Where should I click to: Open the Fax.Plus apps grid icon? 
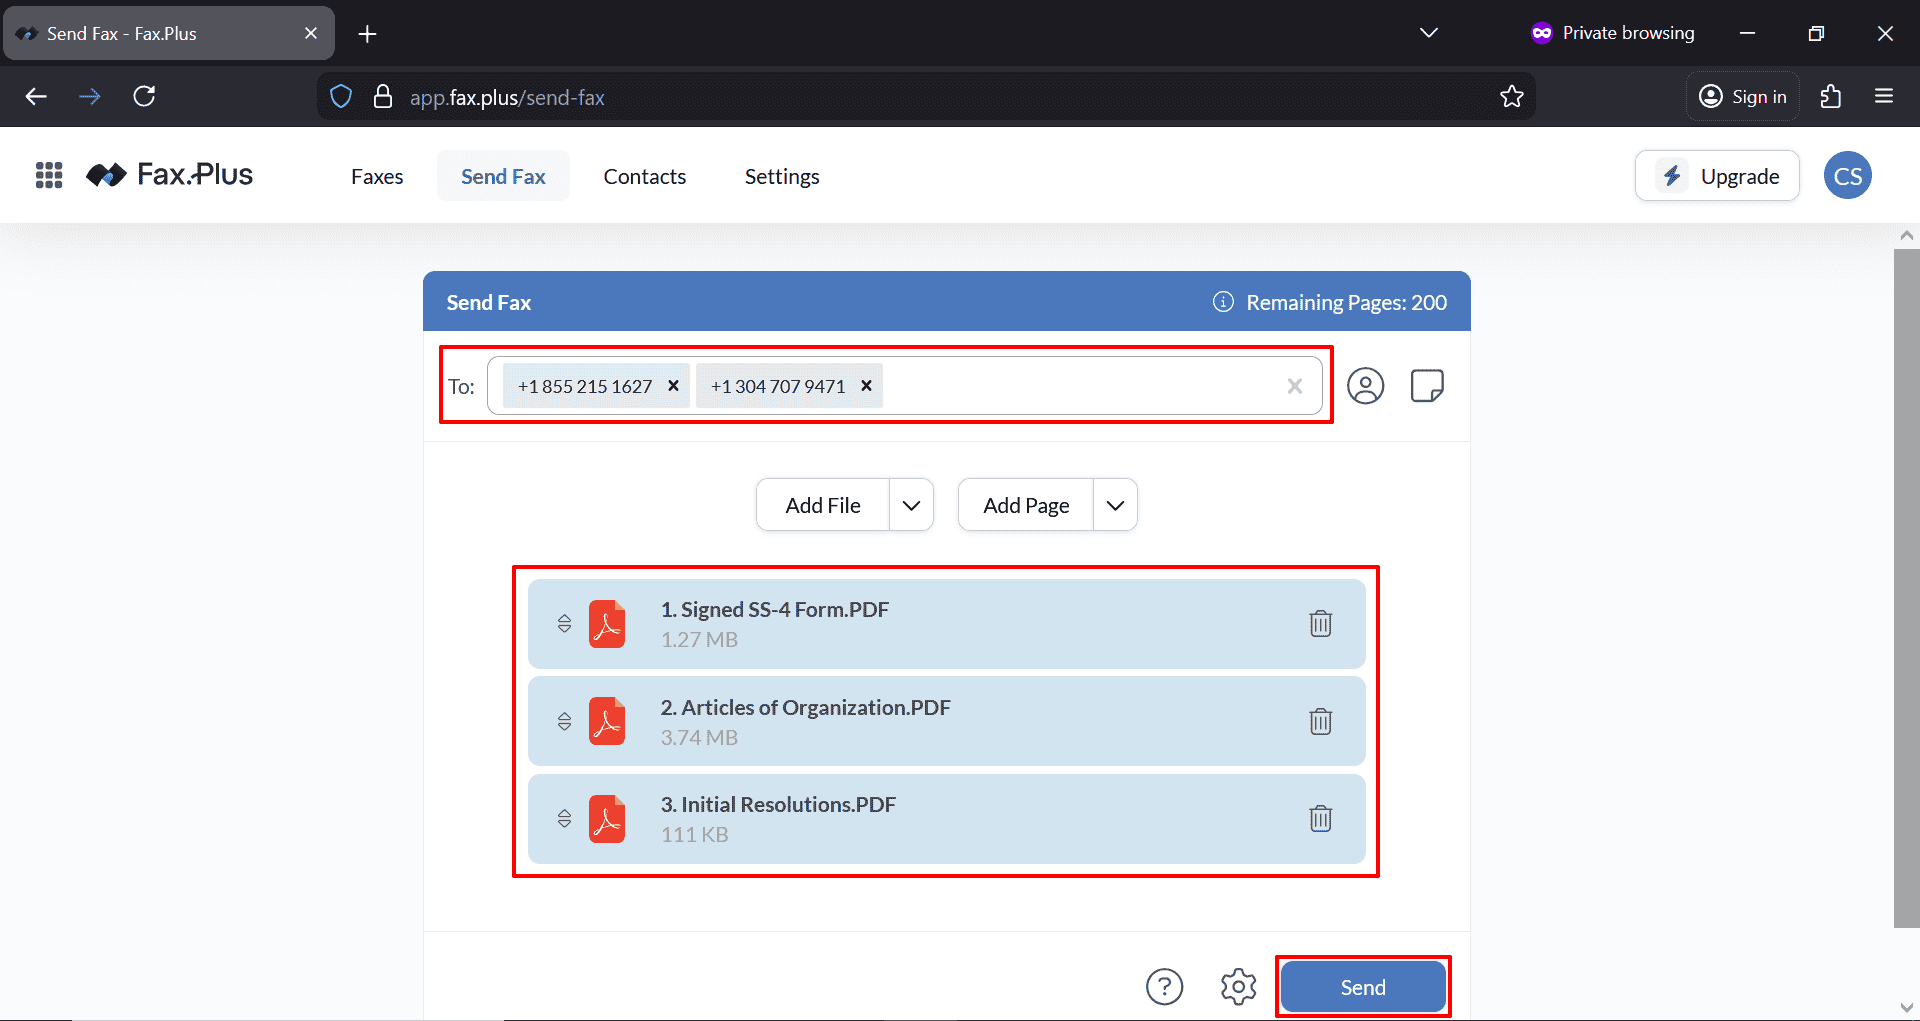(49, 176)
